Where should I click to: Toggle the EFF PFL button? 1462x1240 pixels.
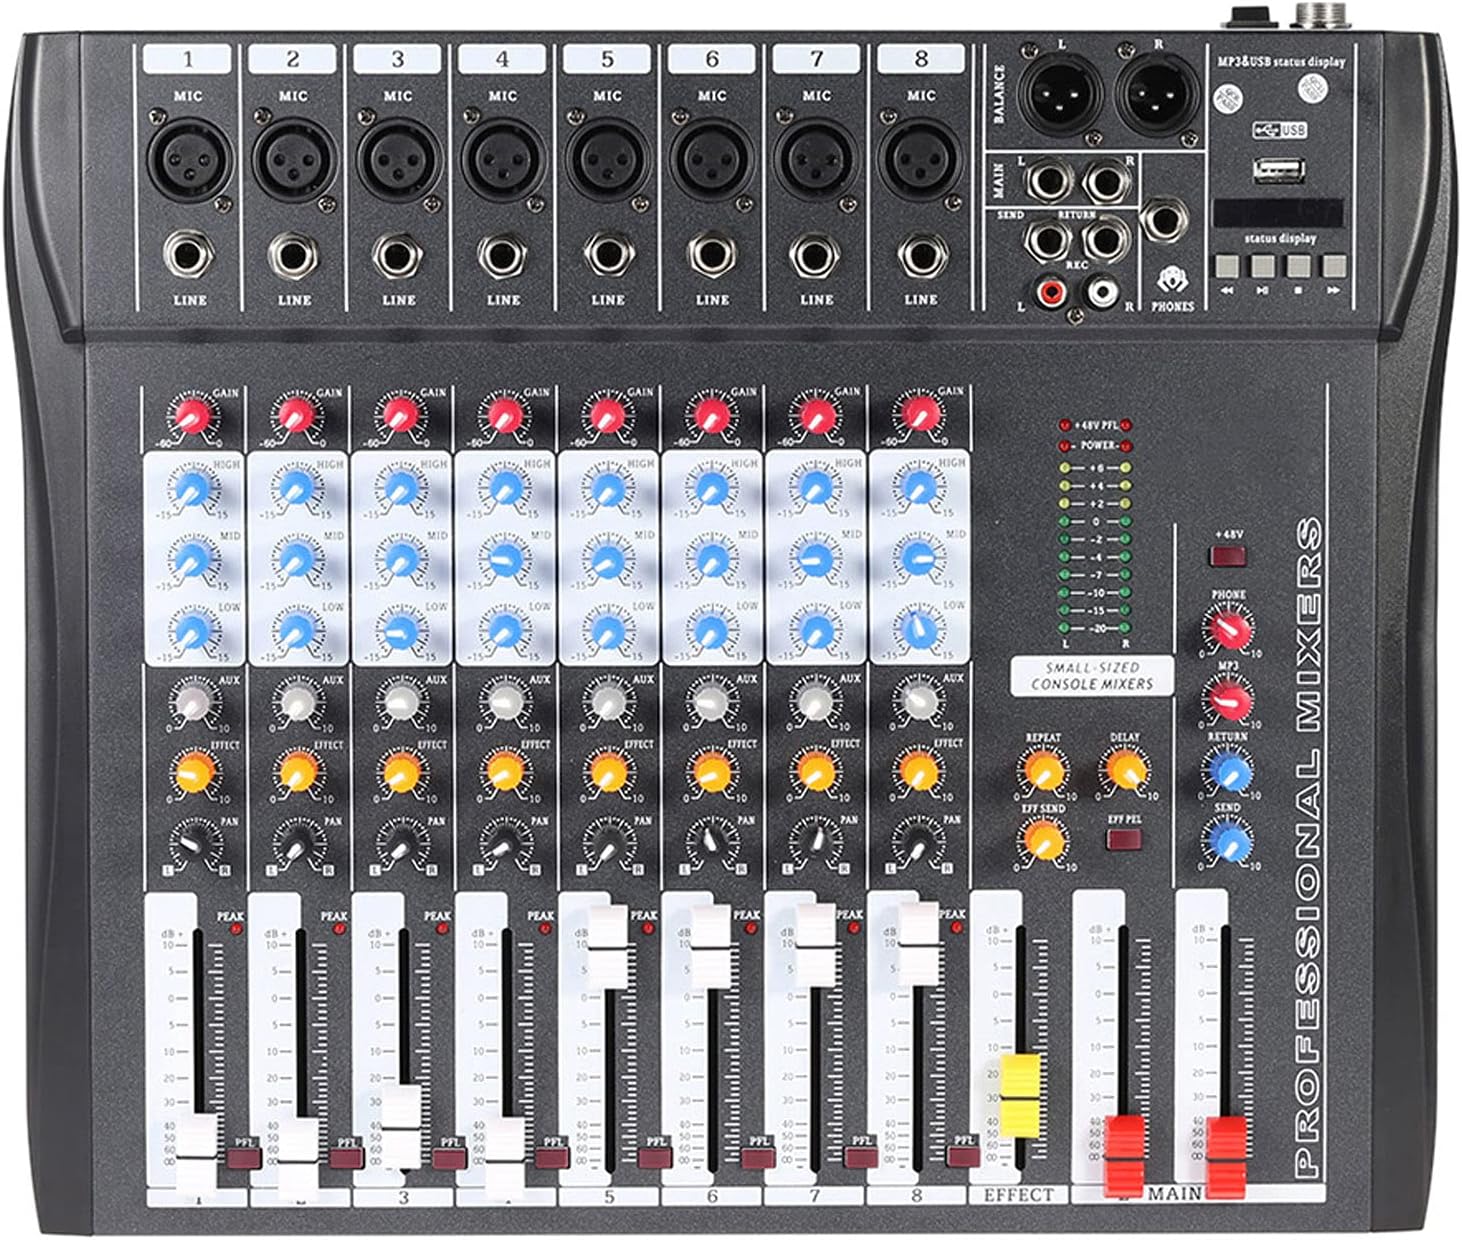1123,839
